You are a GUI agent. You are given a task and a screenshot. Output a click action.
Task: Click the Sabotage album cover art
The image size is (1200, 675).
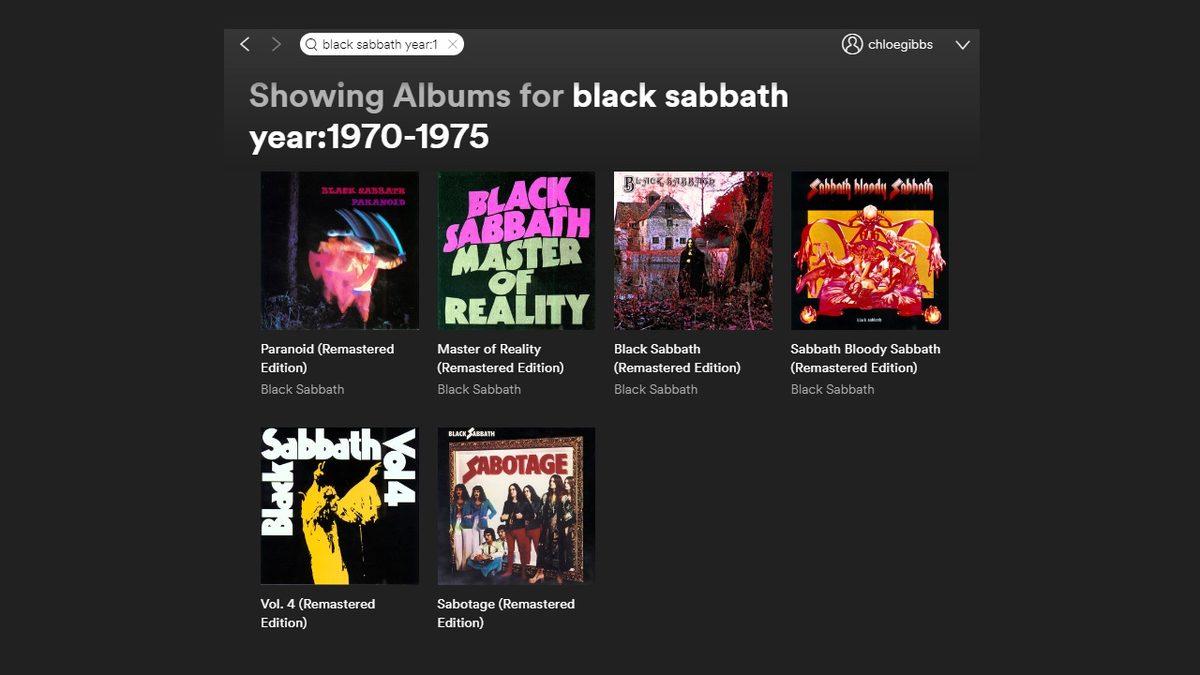pyautogui.click(x=515, y=505)
